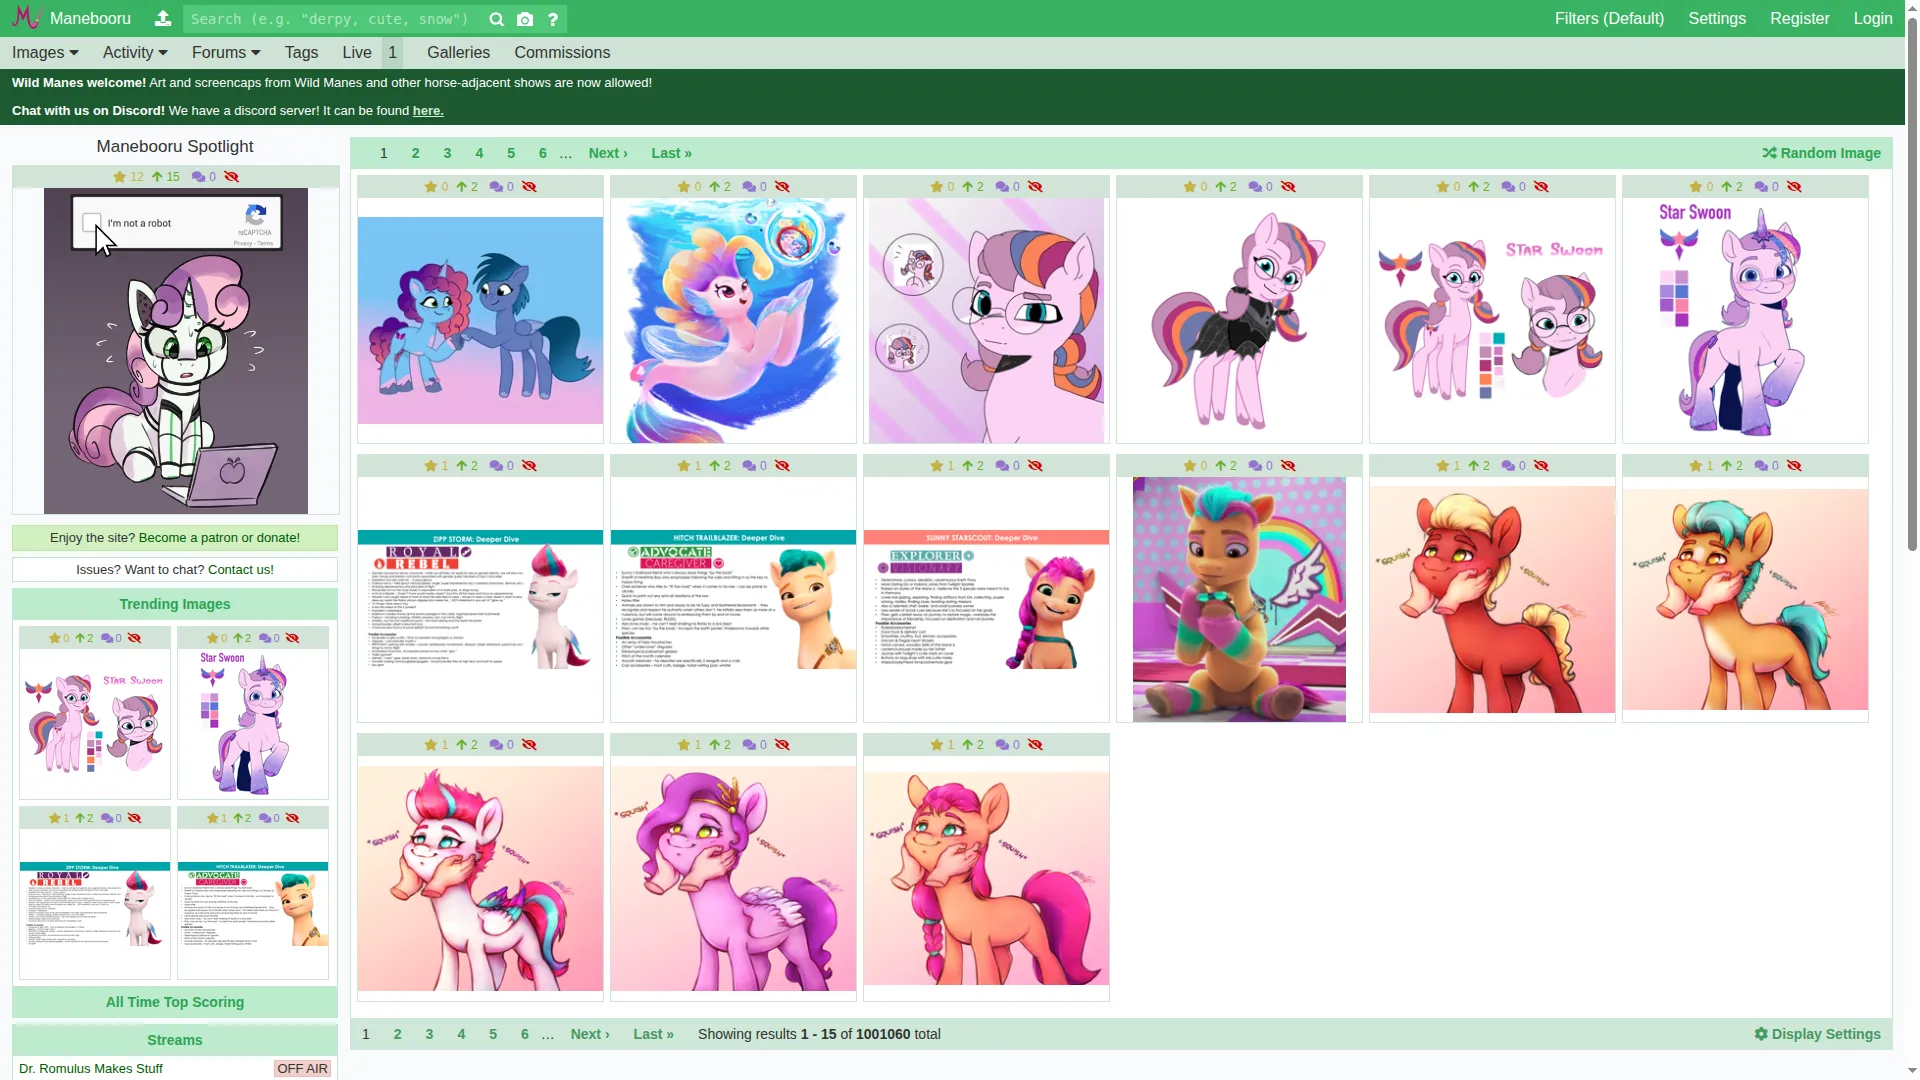Image resolution: width=1920 pixels, height=1080 pixels.
Task: Favorite the red pony squish drawing
Action: [x=1443, y=466]
